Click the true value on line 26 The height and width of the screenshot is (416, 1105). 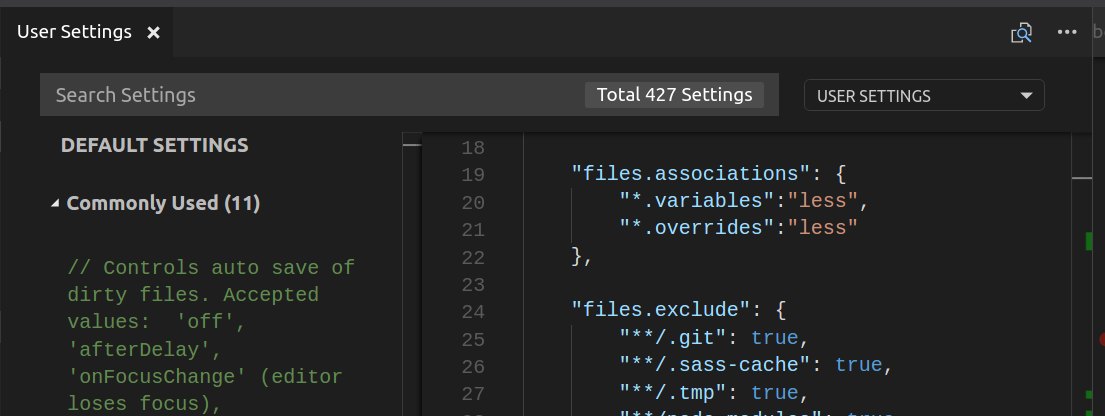coord(858,365)
